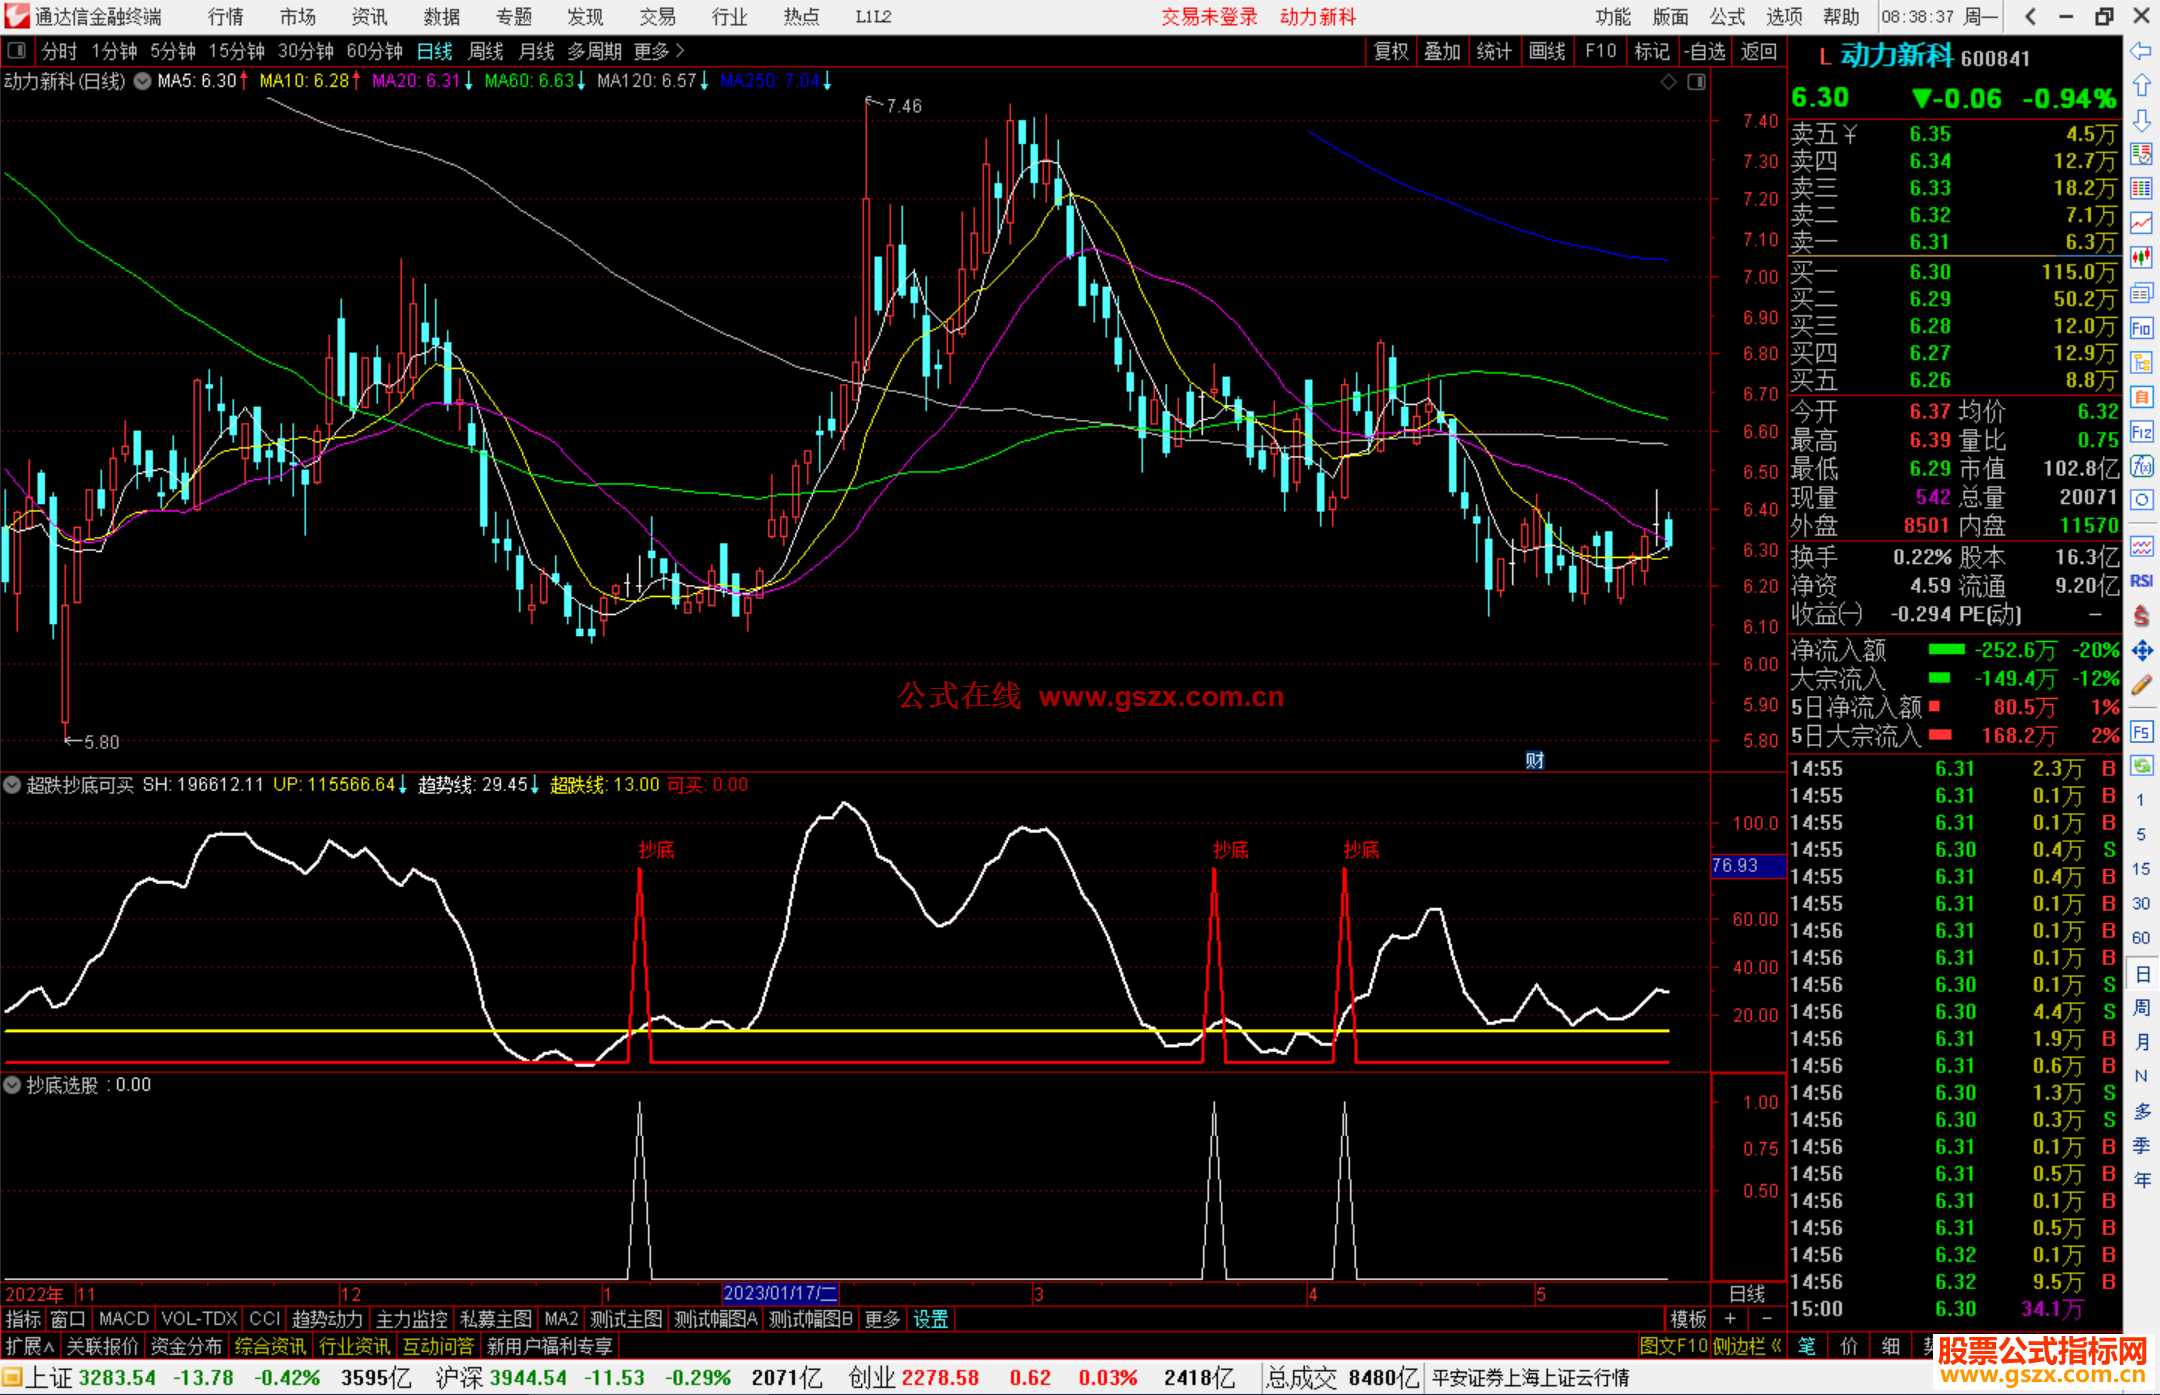Click the 2023/01/17 date marker on timeline
The width and height of the screenshot is (2160, 1395).
point(779,1294)
